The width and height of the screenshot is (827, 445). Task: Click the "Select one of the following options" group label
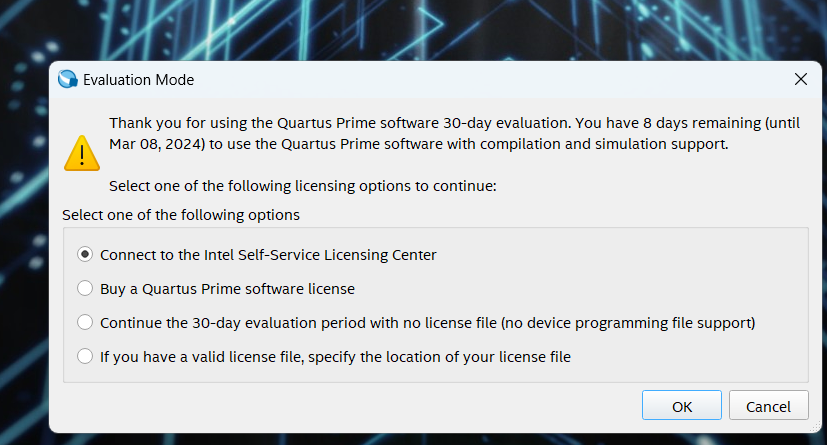[180, 215]
